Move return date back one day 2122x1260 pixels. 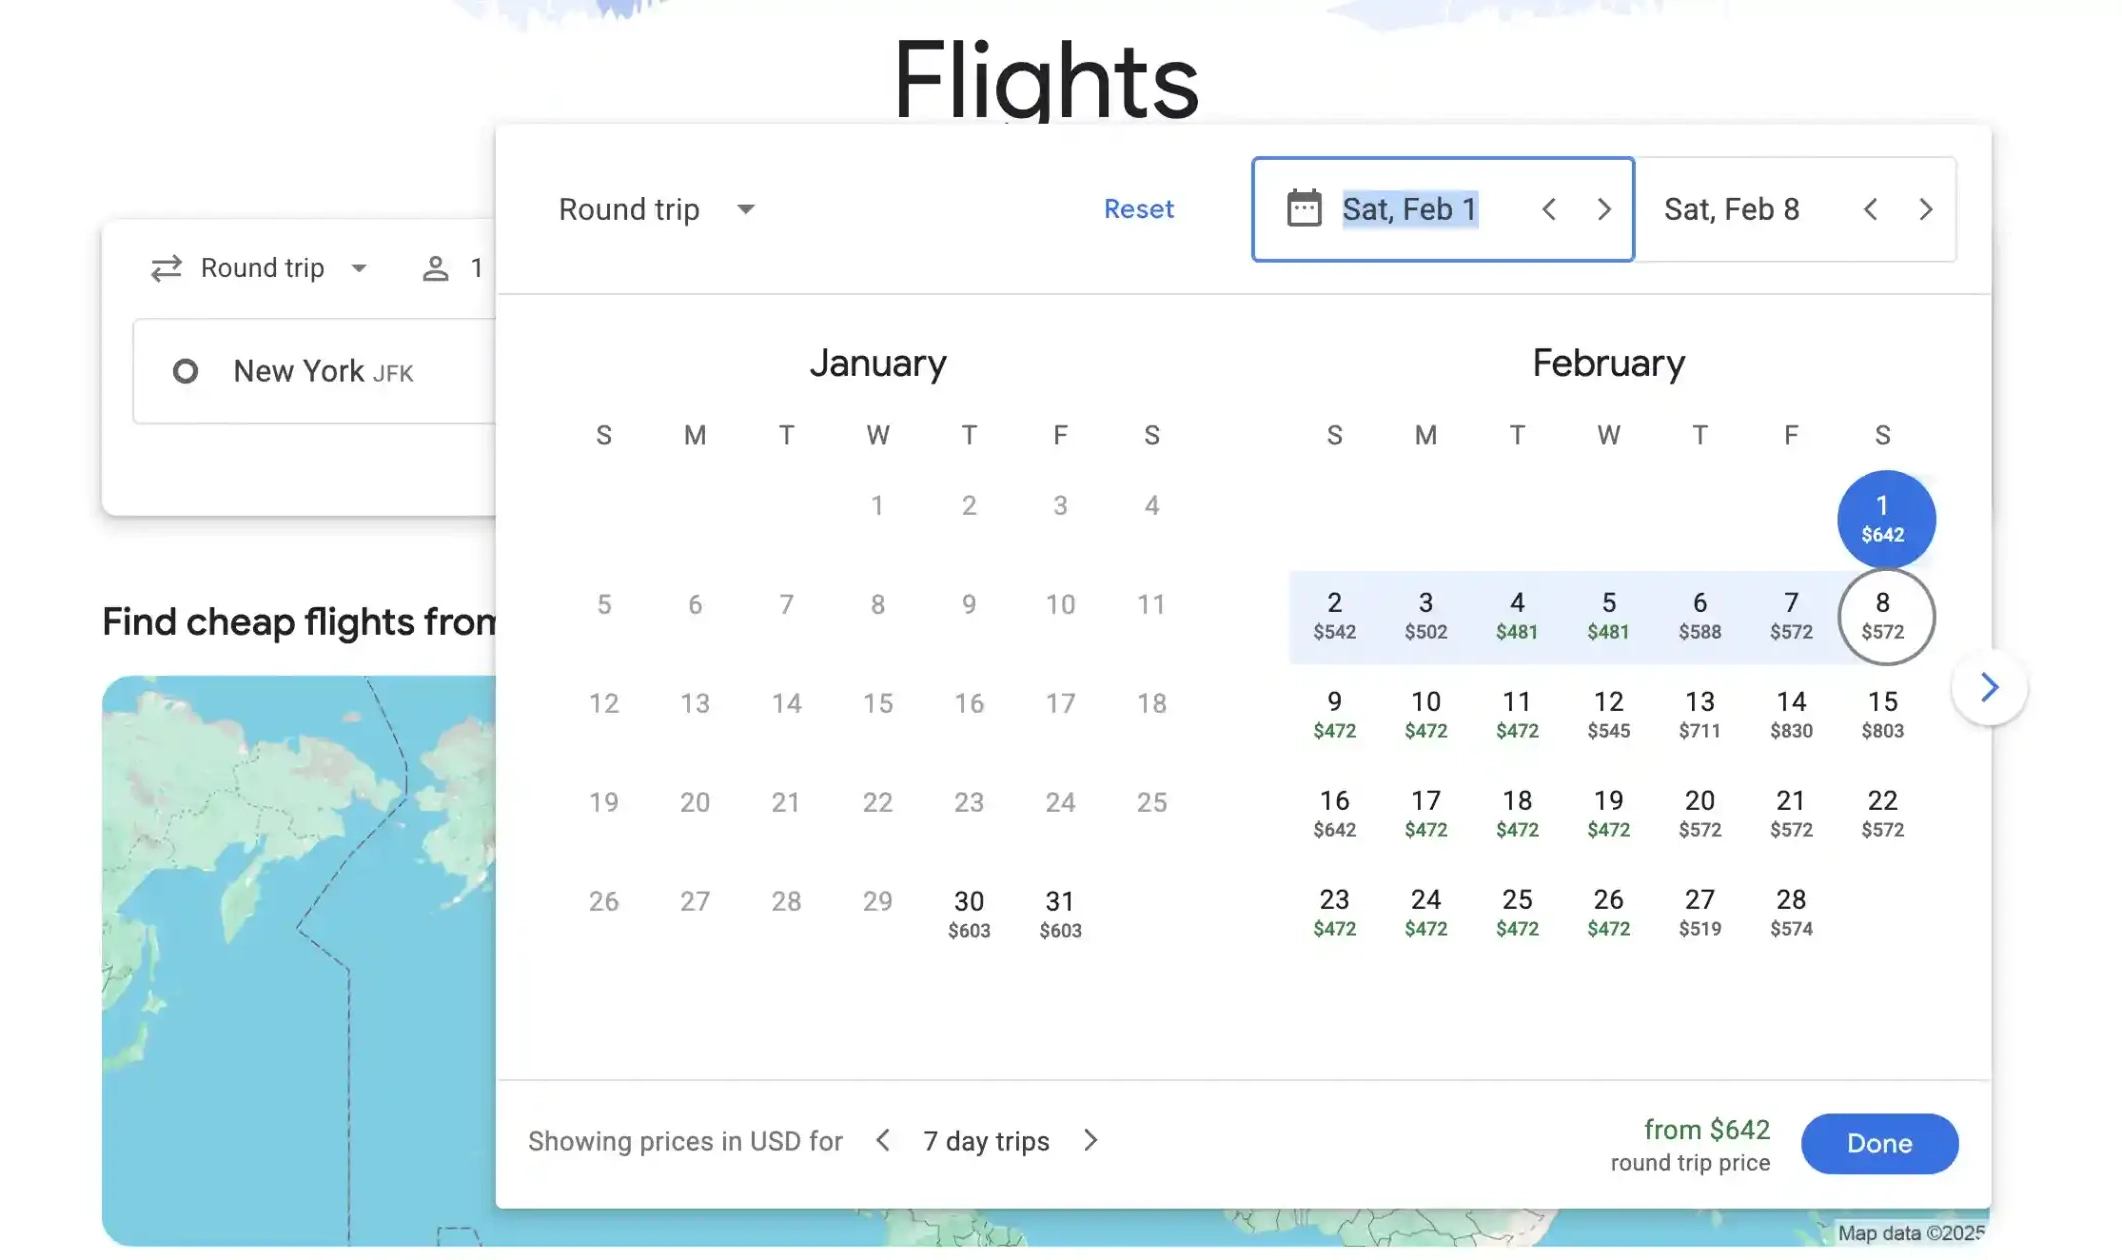(1870, 209)
